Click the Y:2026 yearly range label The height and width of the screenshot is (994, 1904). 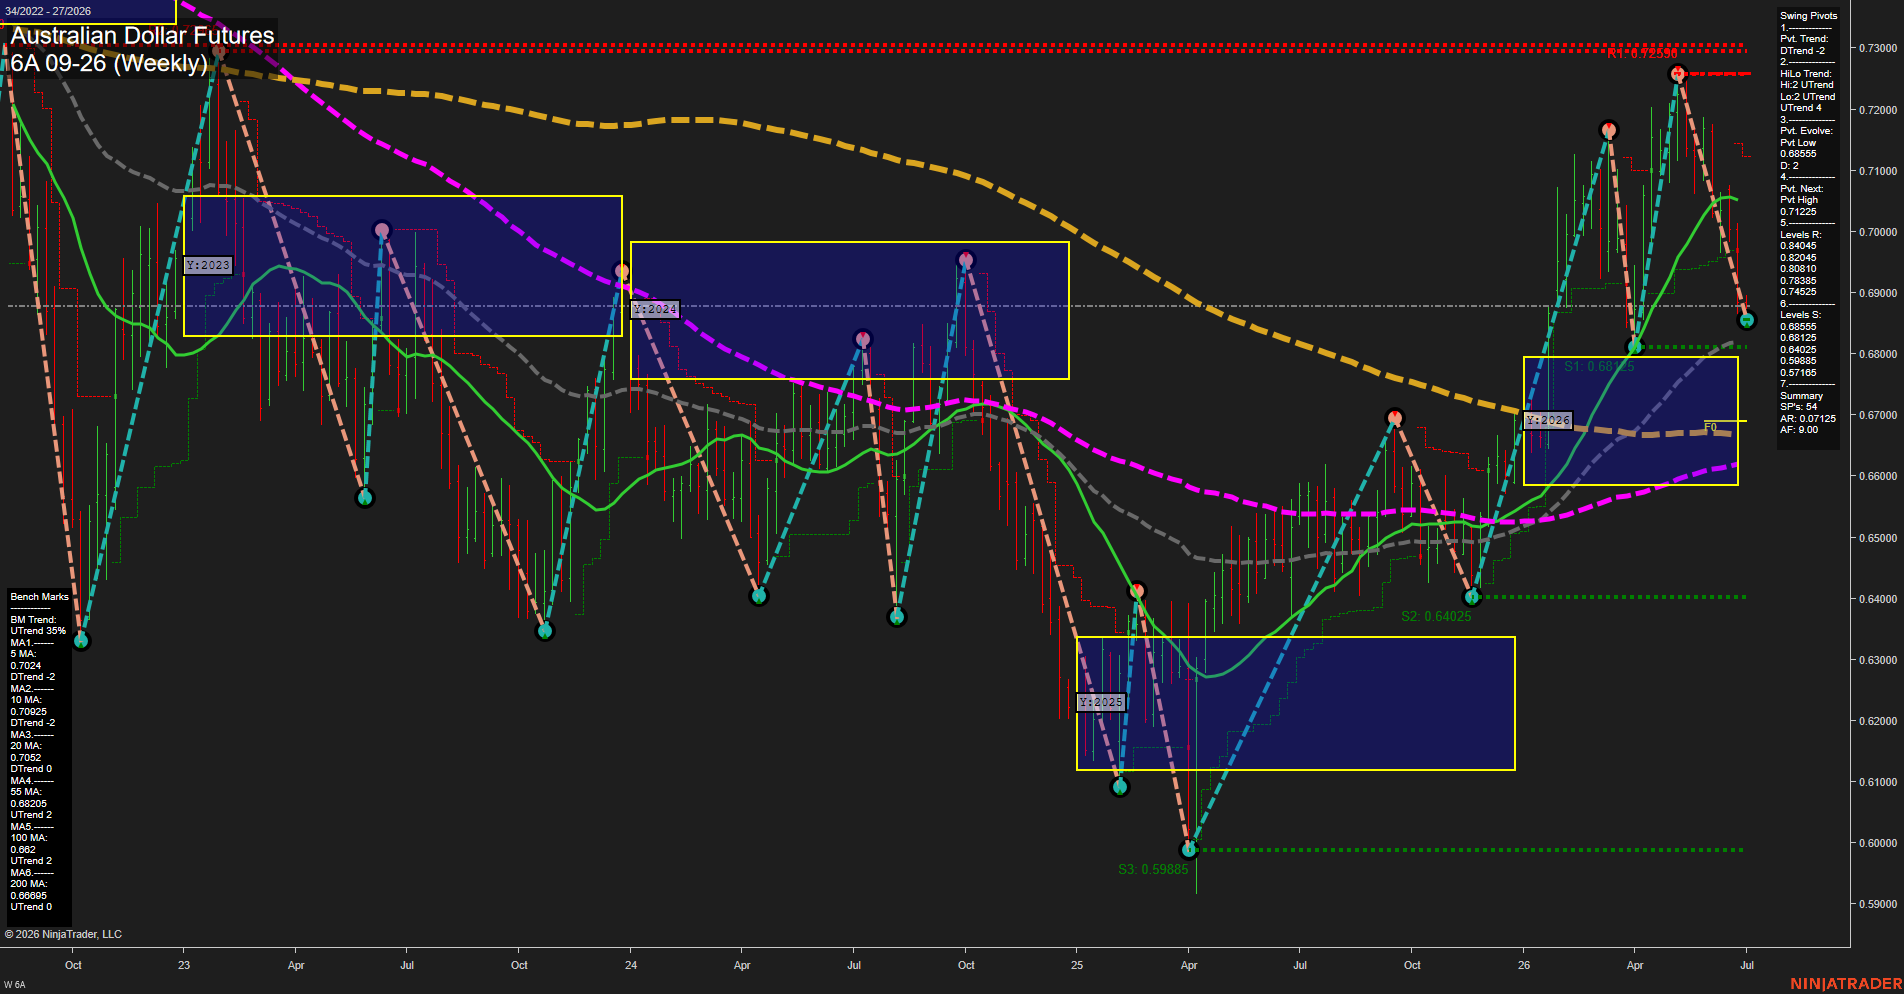coord(1548,420)
